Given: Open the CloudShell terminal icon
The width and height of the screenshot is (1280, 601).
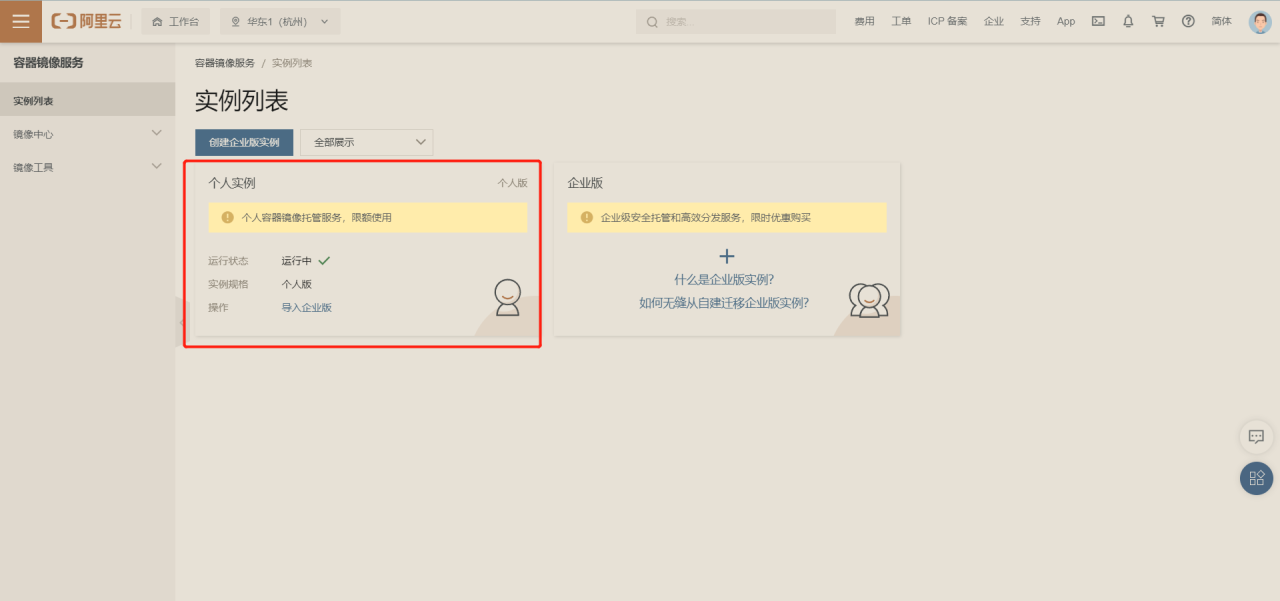Looking at the screenshot, I should pos(1097,20).
